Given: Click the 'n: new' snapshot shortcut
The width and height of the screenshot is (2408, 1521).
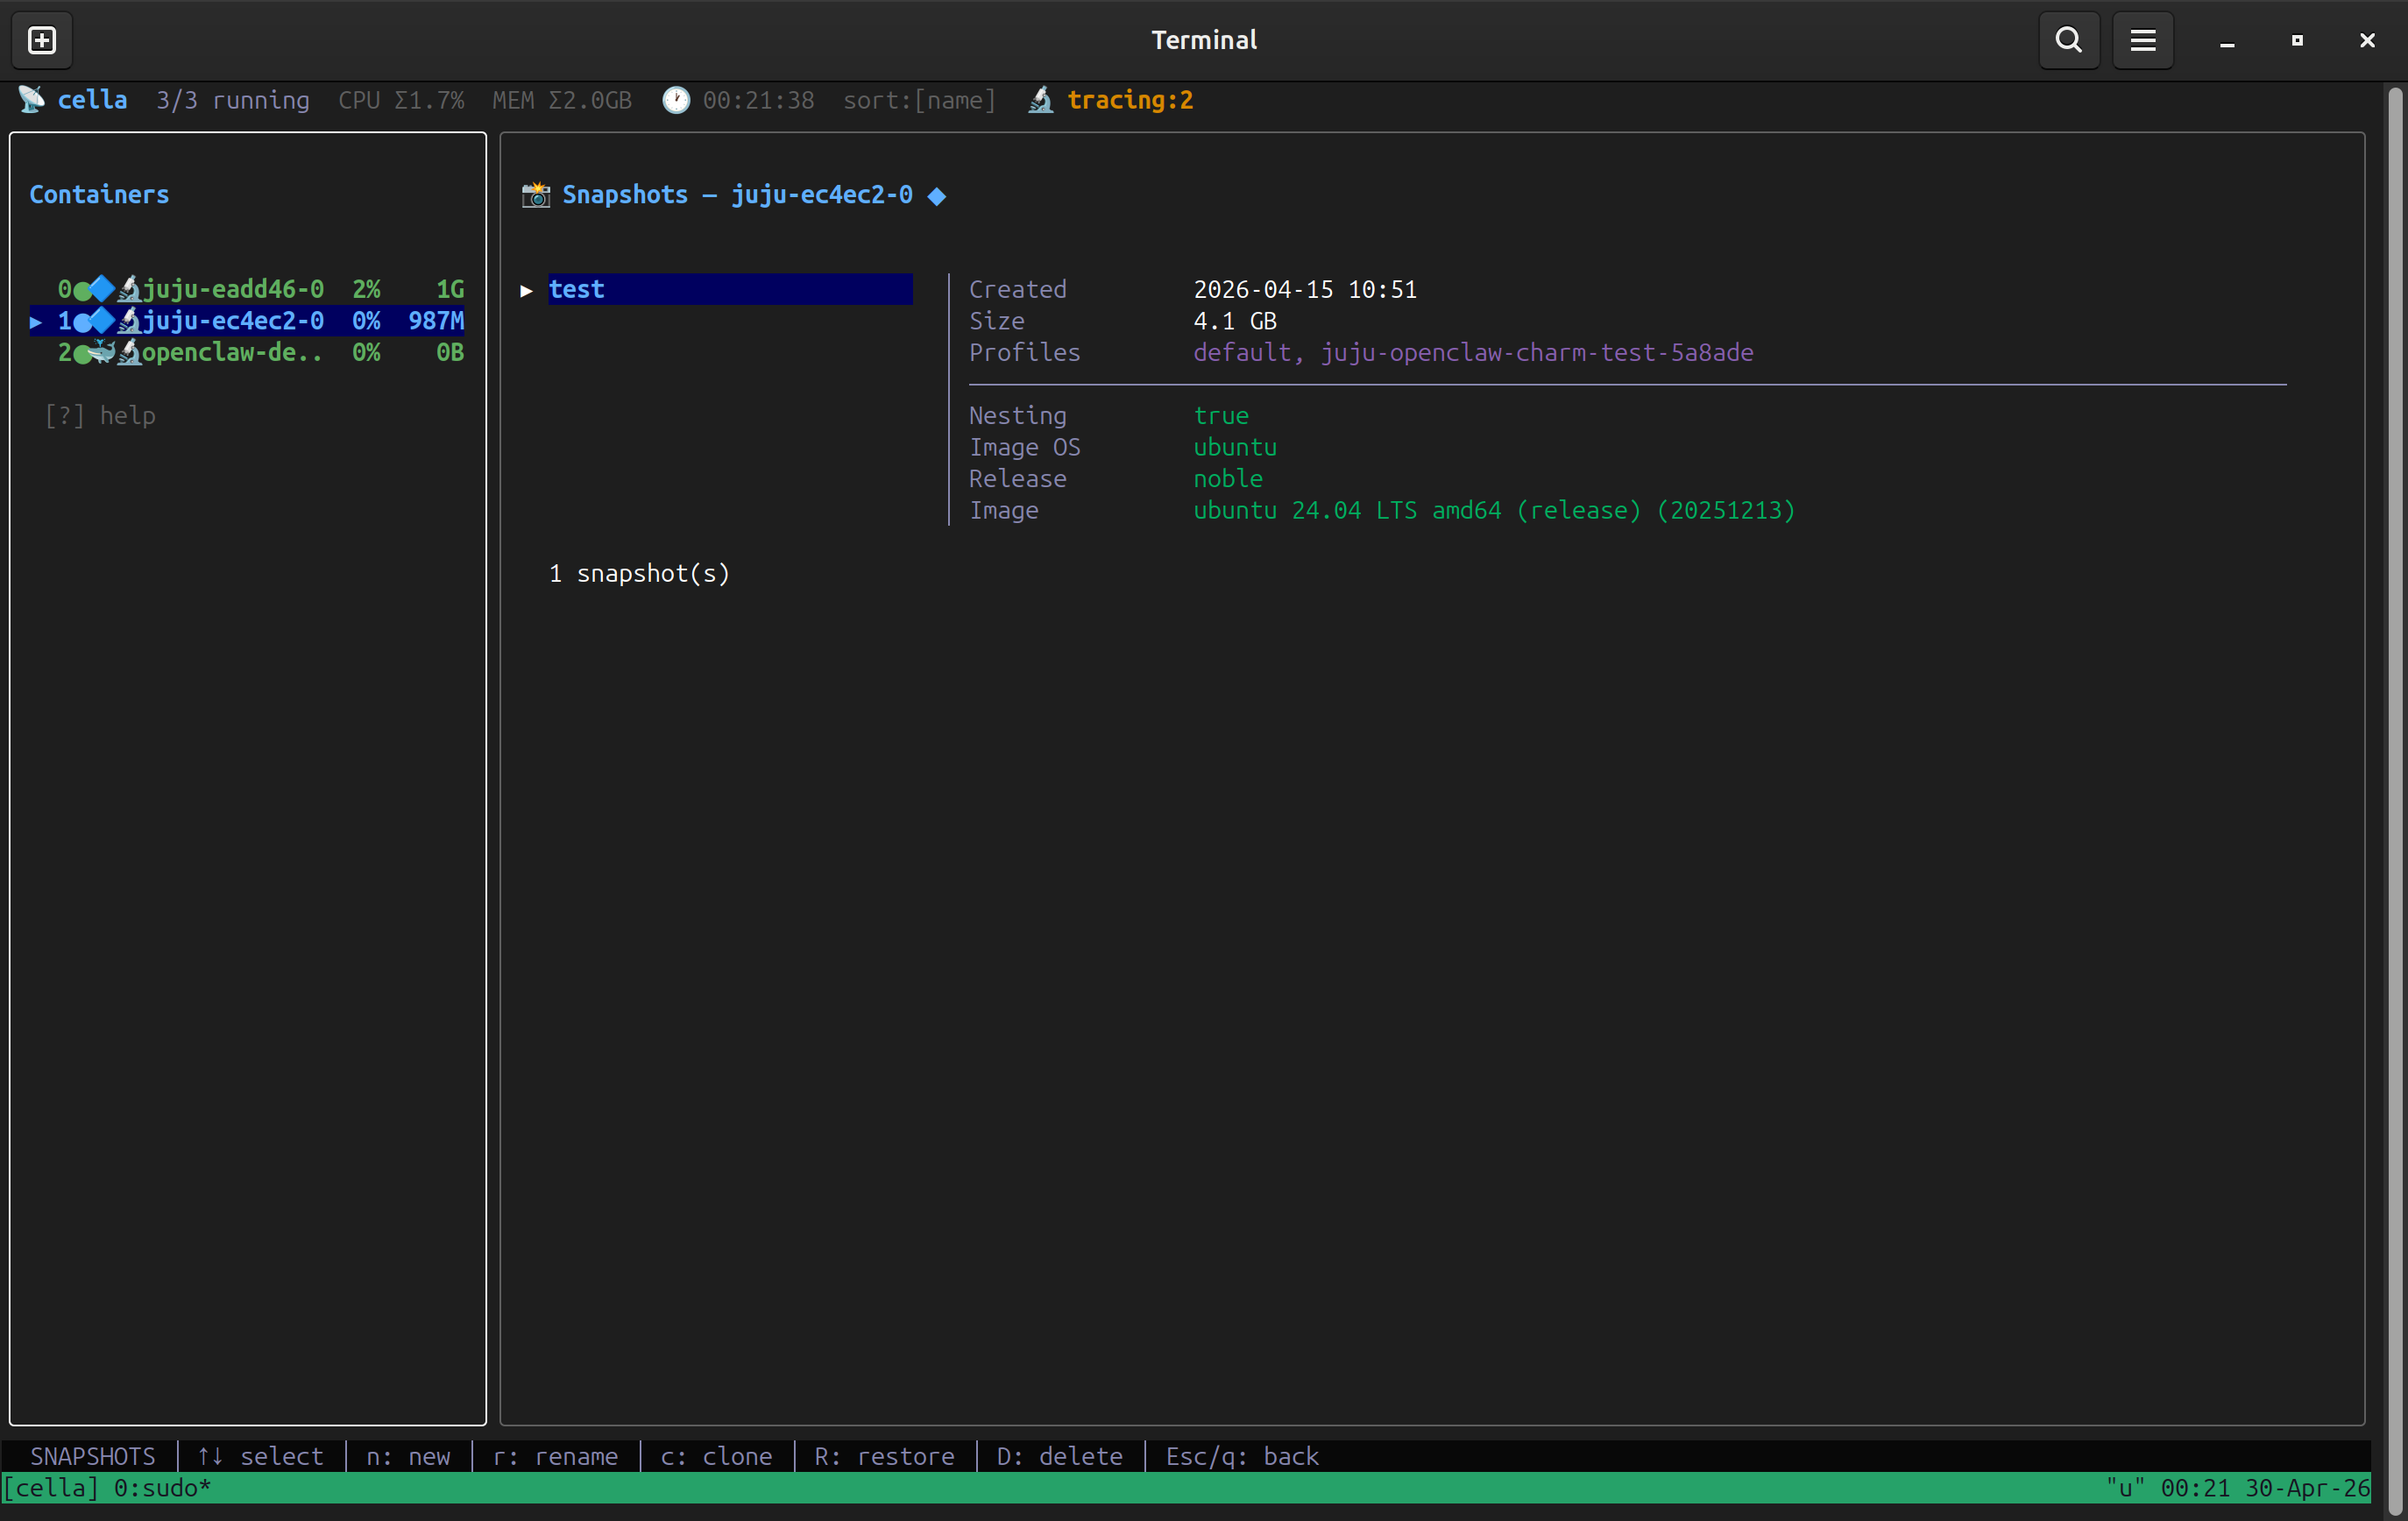Looking at the screenshot, I should (408, 1456).
